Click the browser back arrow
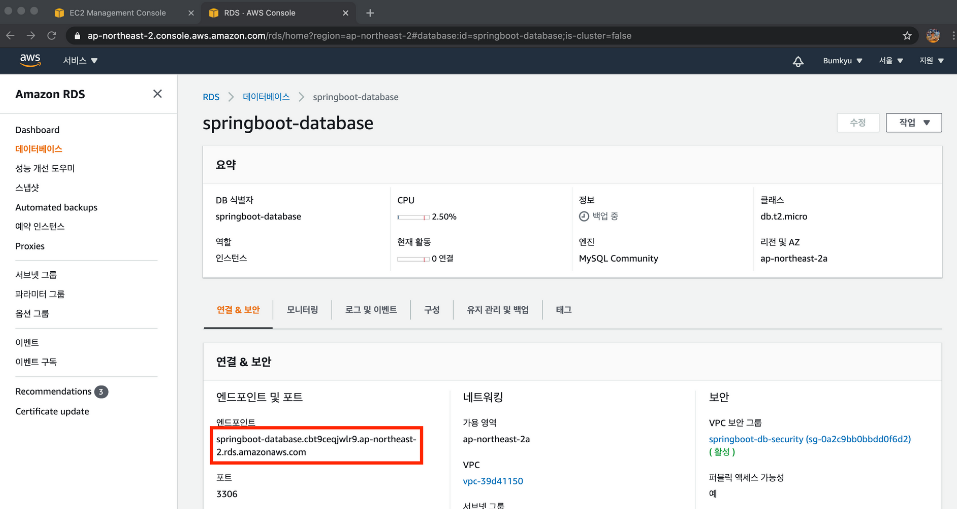 [x=10, y=35]
